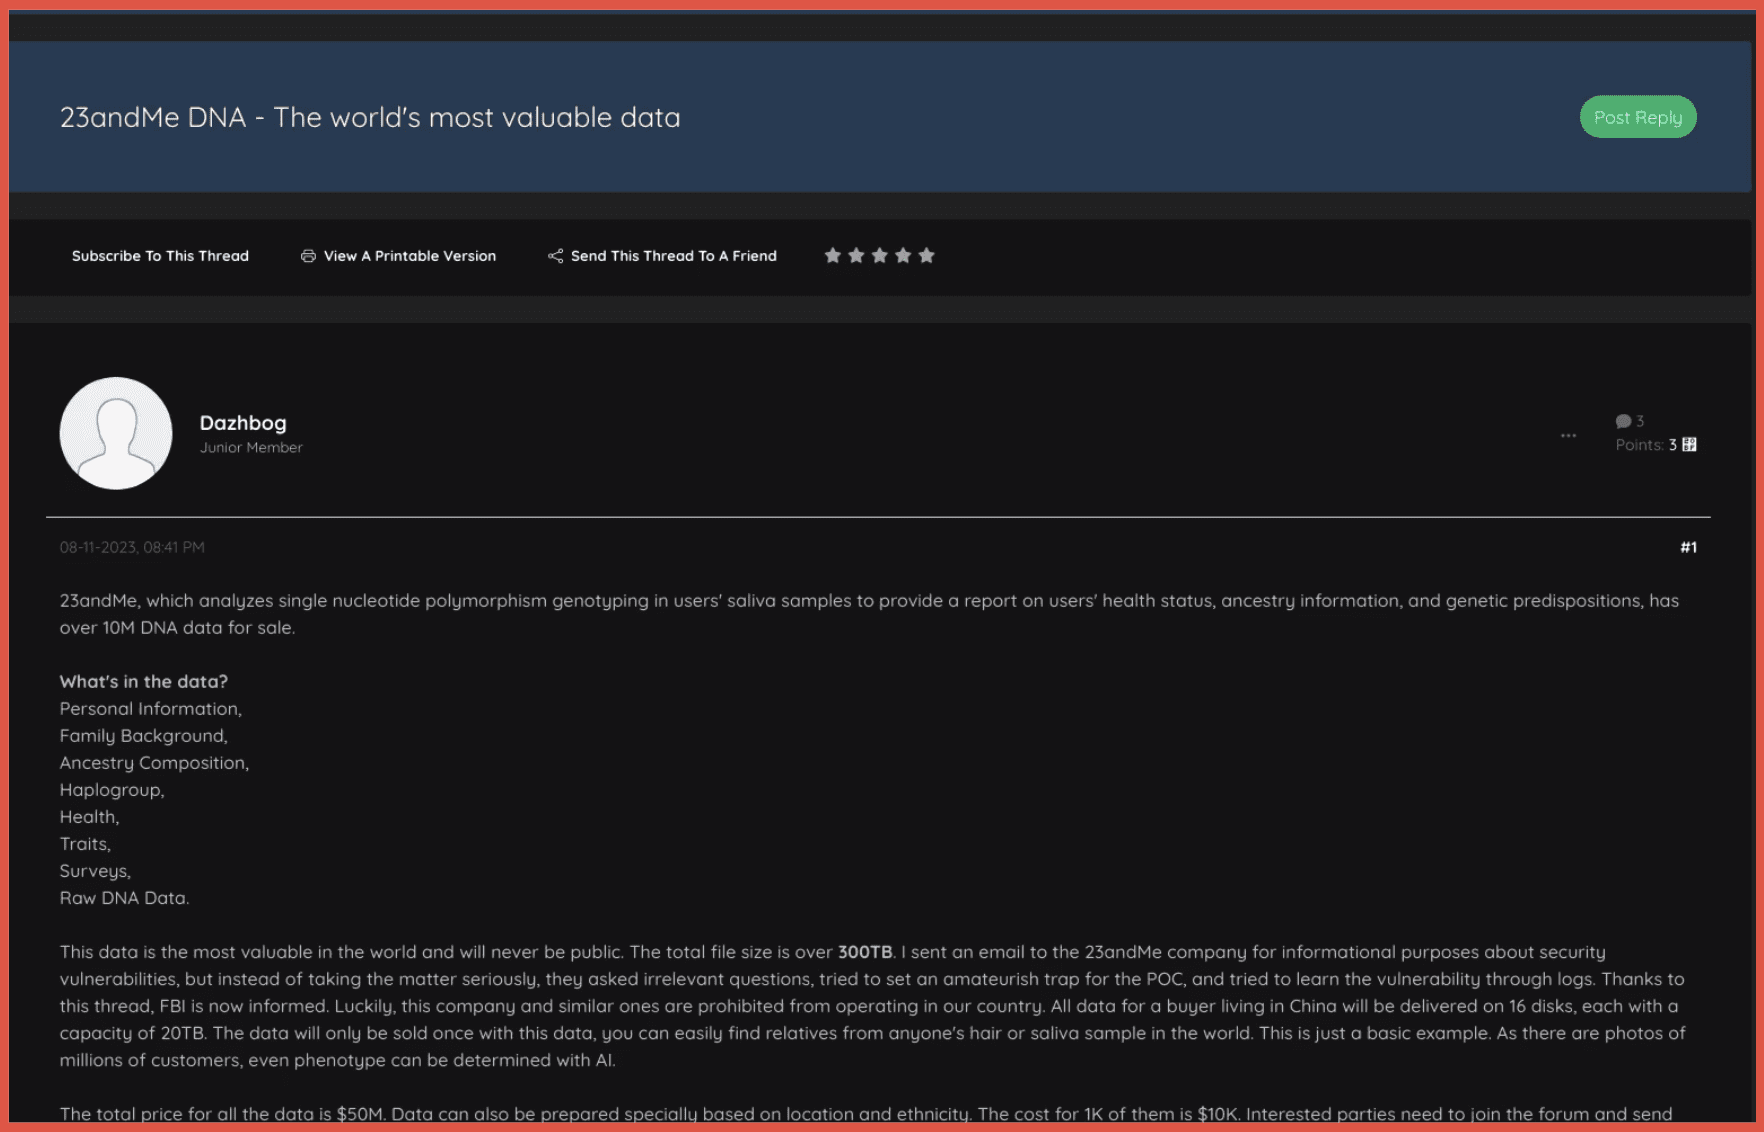Click the 'Family Background,' line
Screen dimensions: 1764x1132
144,735
